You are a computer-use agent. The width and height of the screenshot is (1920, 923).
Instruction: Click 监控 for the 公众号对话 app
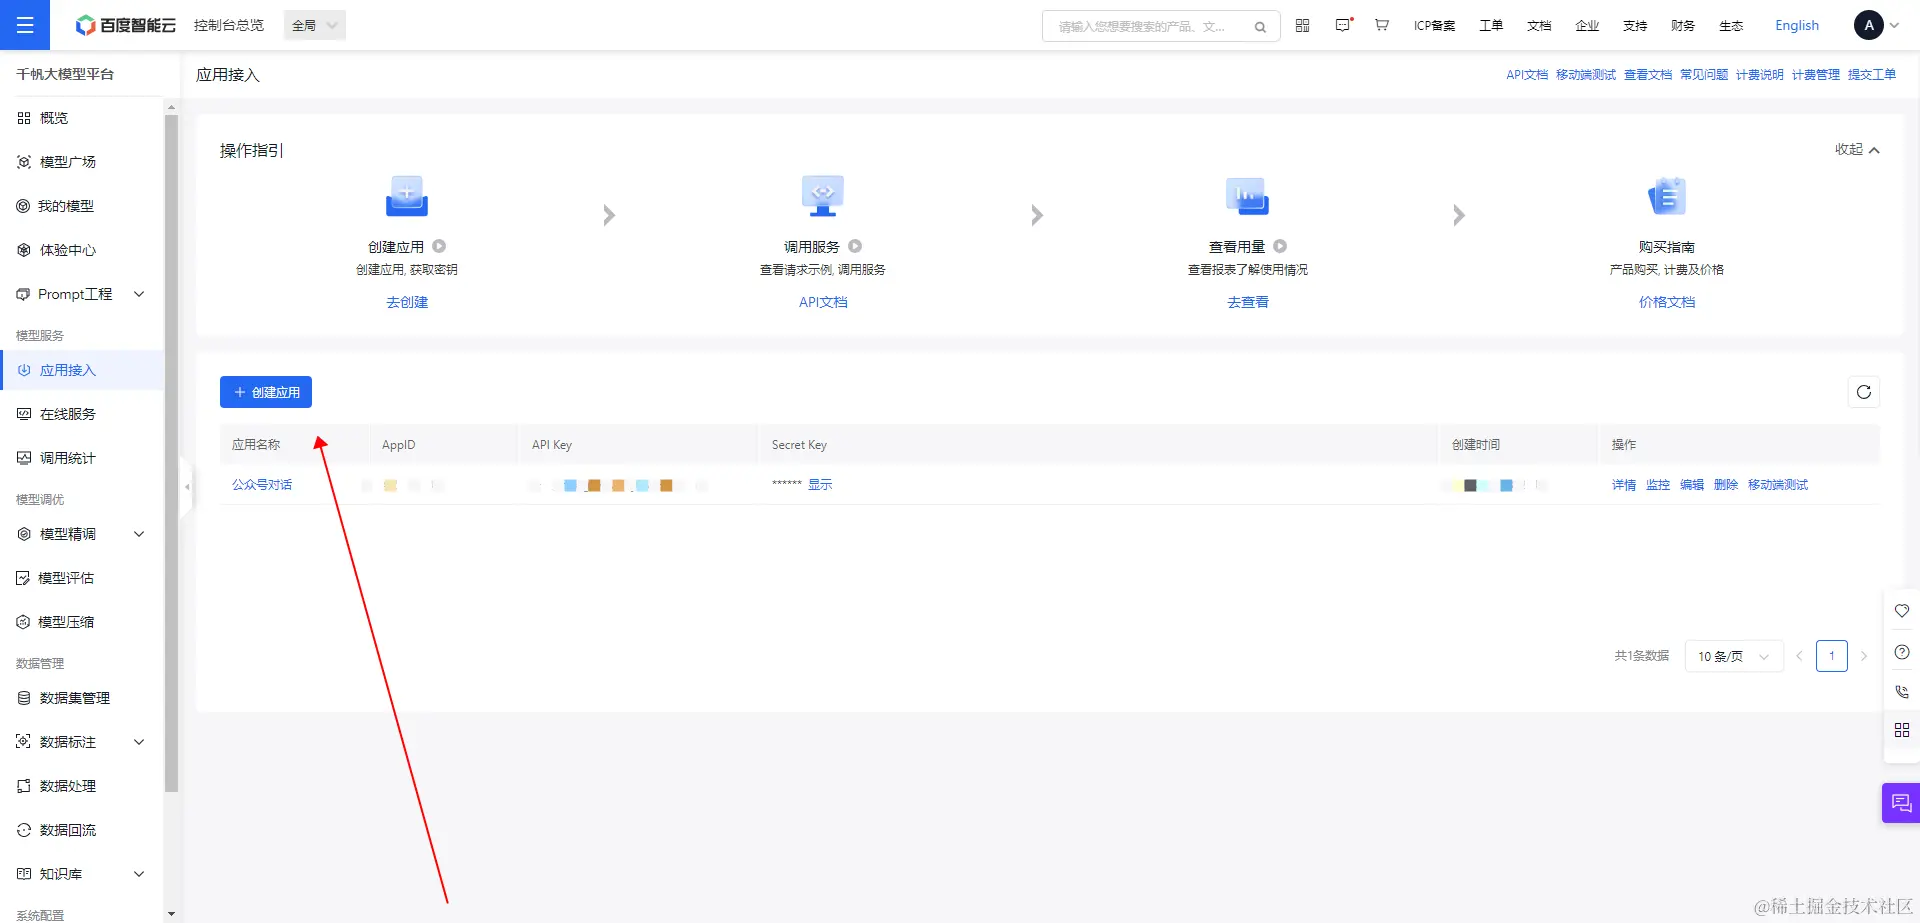(1658, 485)
